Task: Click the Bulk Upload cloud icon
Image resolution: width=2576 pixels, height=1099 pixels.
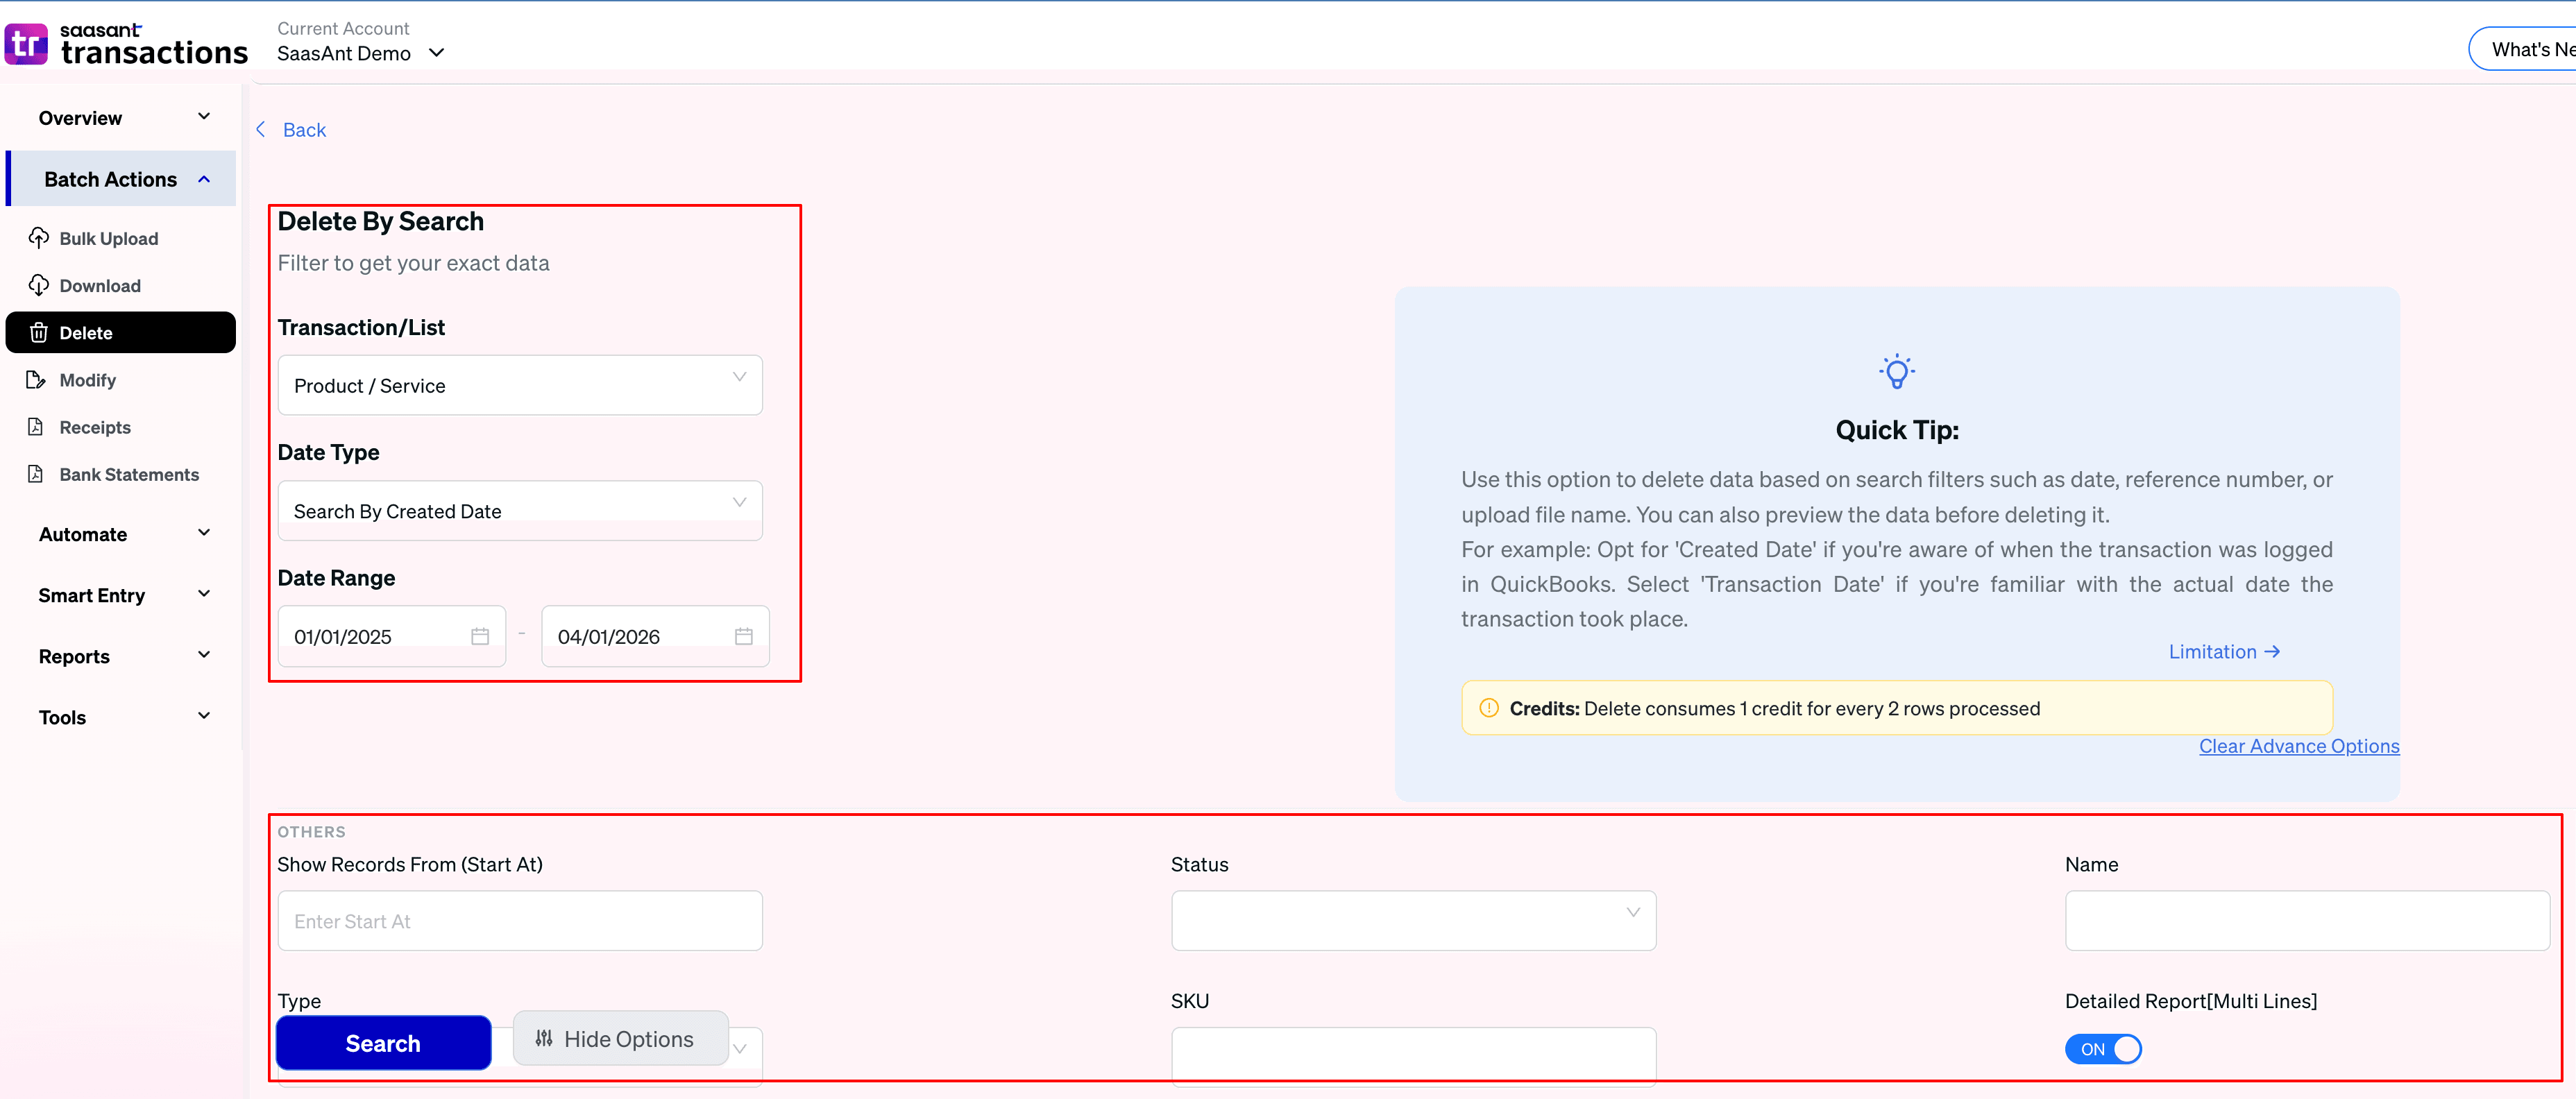Action: [38, 238]
